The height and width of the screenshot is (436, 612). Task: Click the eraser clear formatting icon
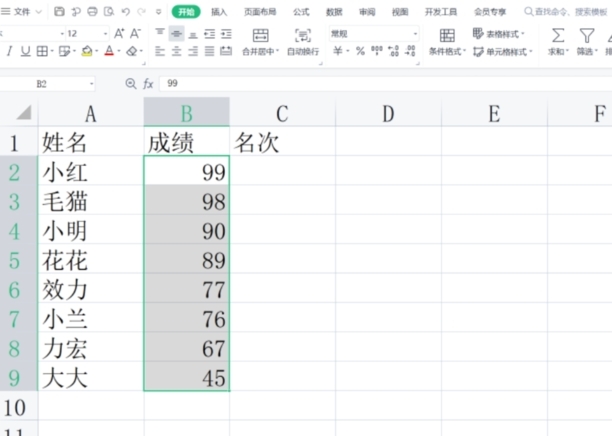click(x=132, y=51)
